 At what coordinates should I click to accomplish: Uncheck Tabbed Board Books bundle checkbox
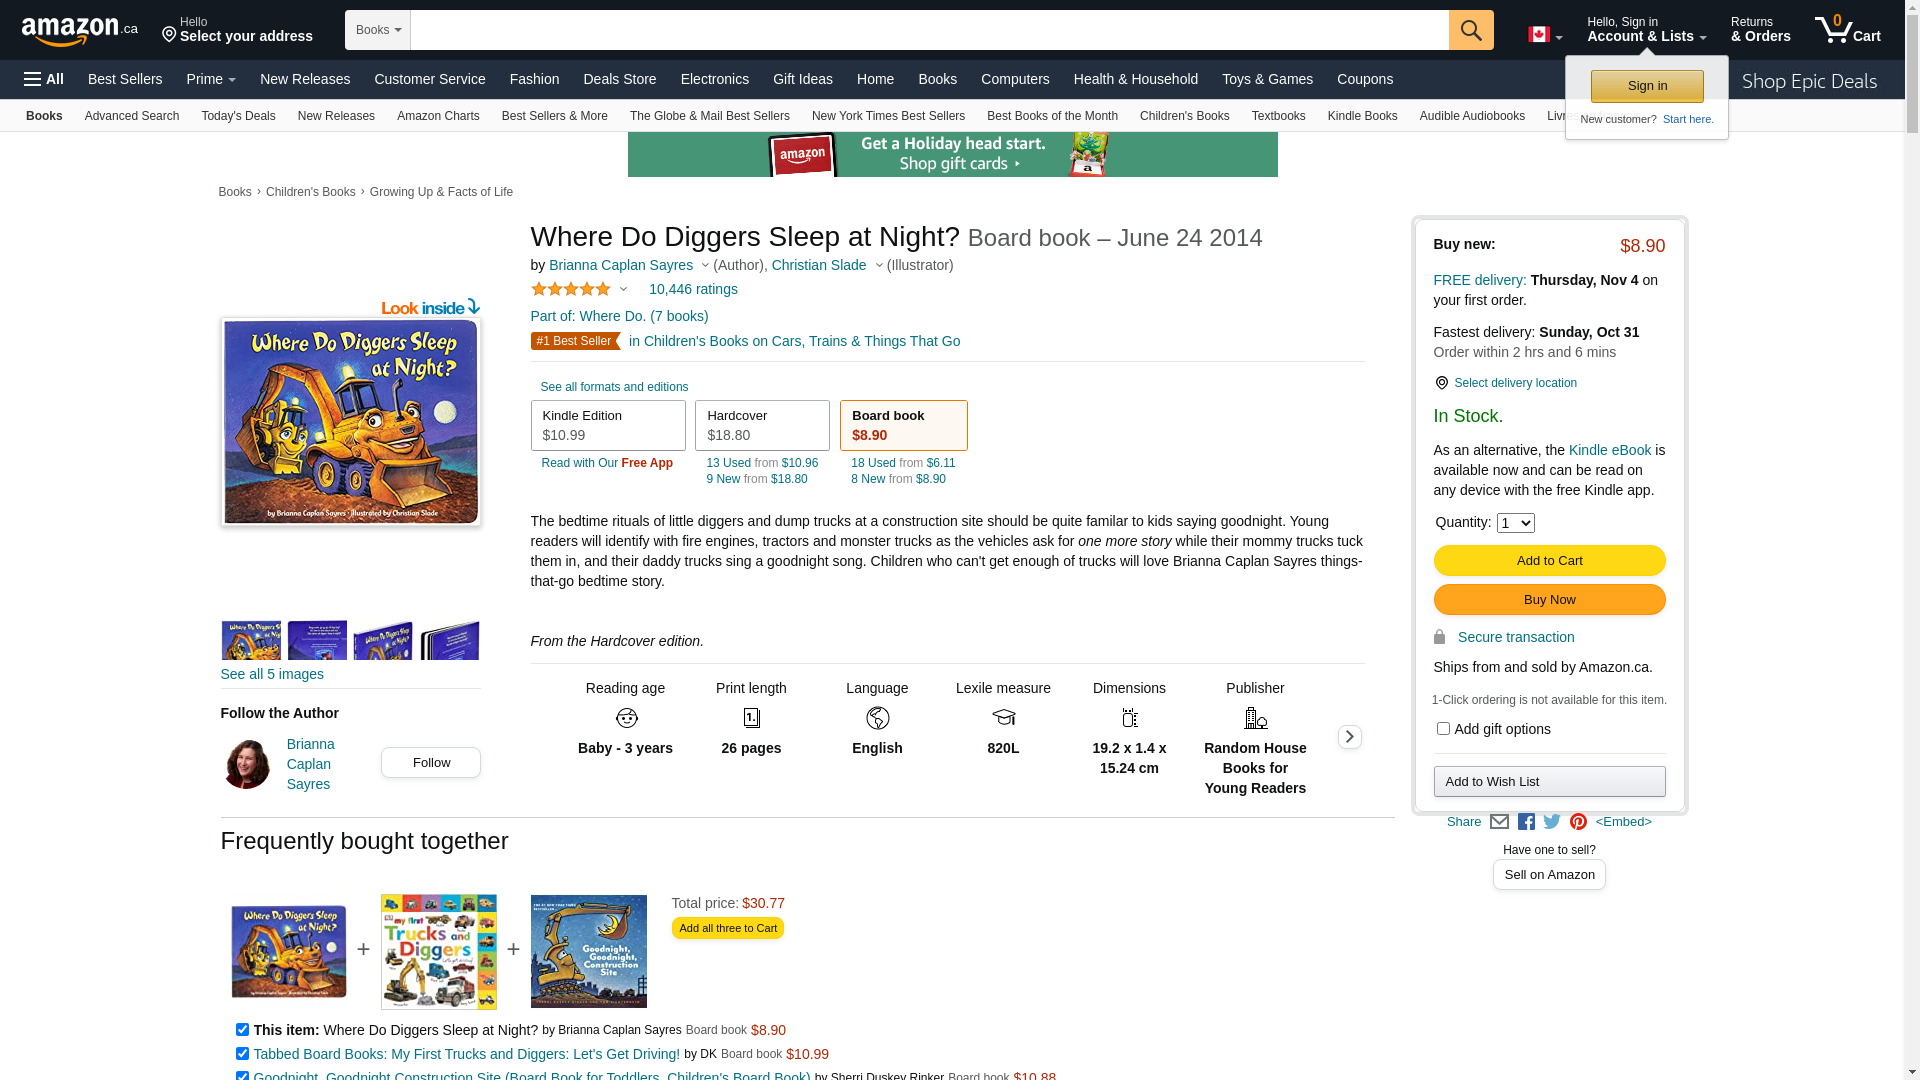tap(242, 1053)
